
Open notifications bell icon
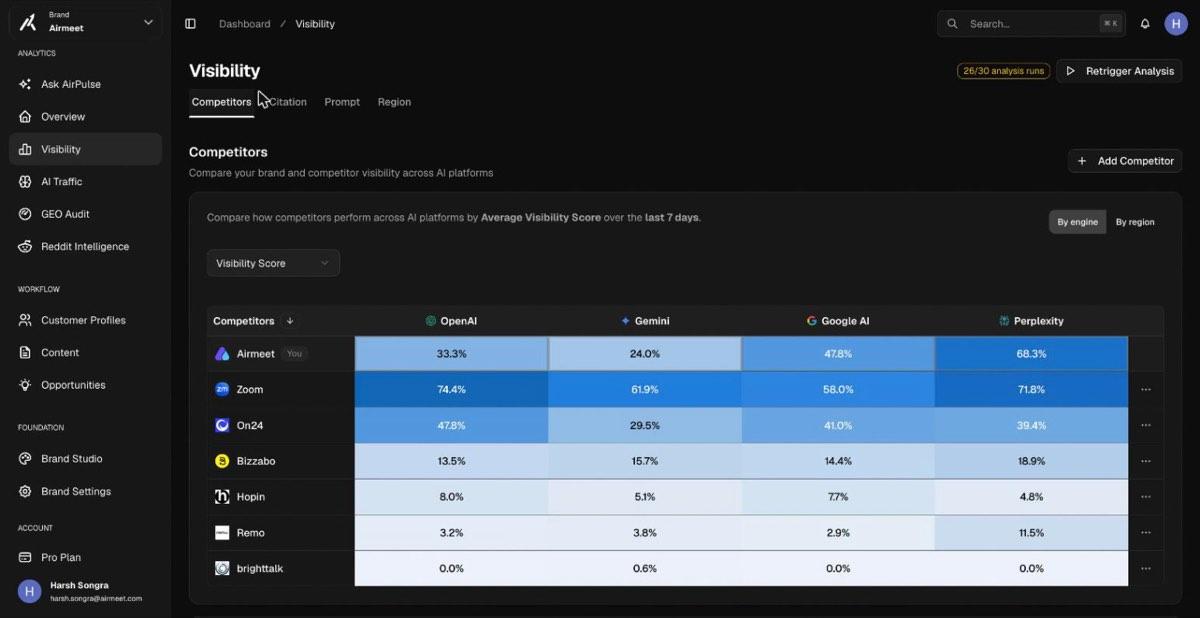coord(1145,24)
